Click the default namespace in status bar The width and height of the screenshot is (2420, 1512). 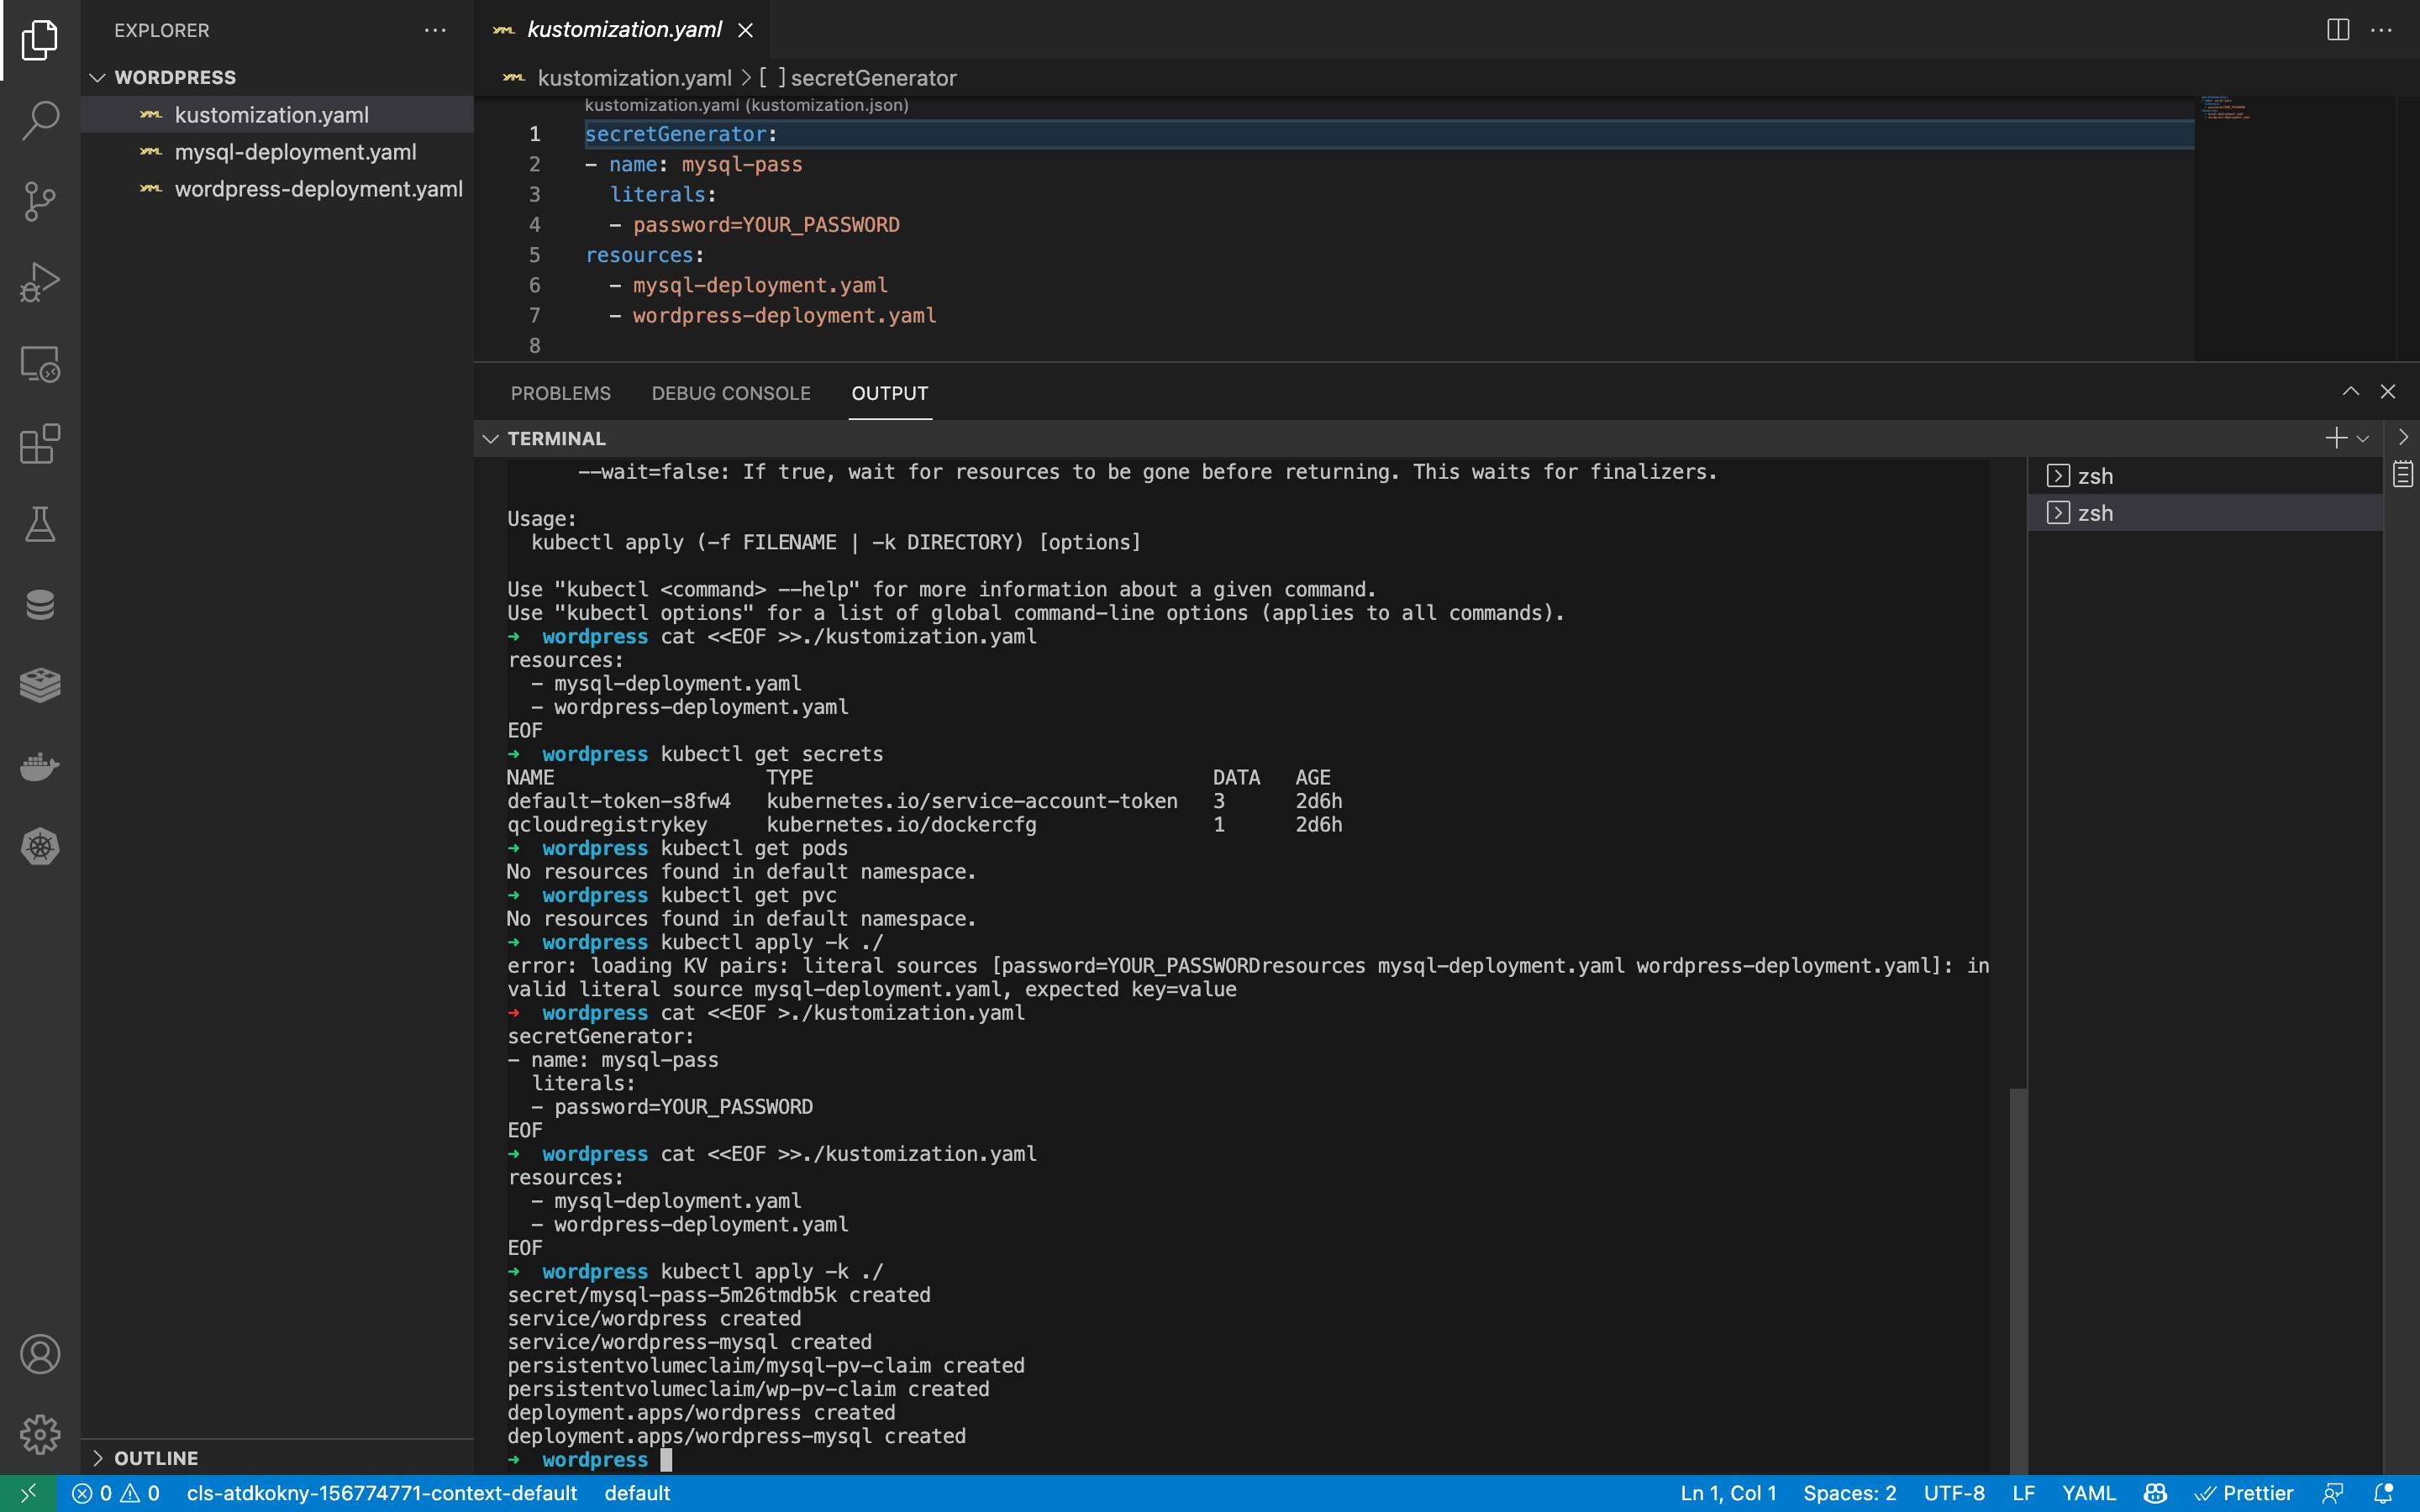click(x=637, y=1493)
